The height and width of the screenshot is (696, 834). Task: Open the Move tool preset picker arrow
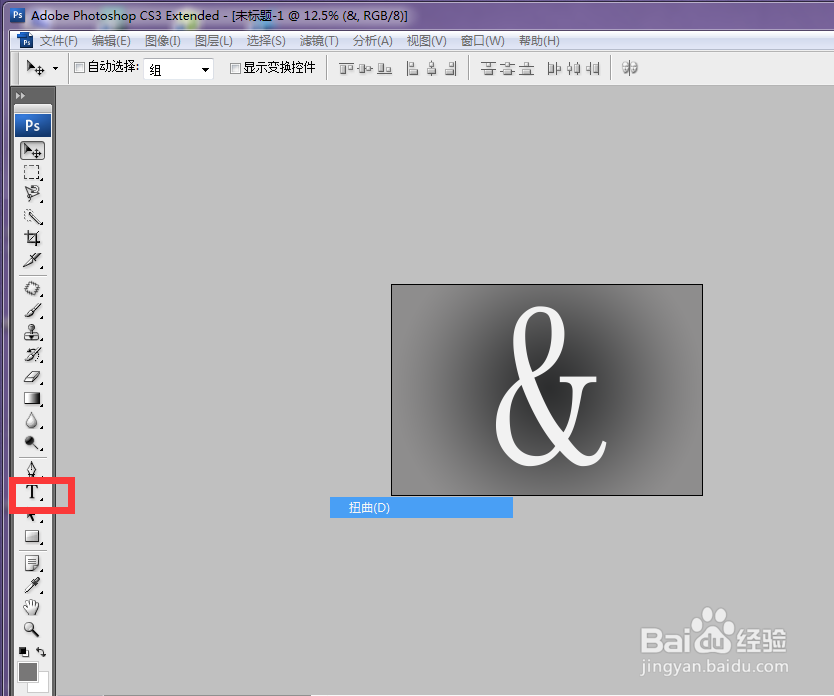[x=55, y=69]
